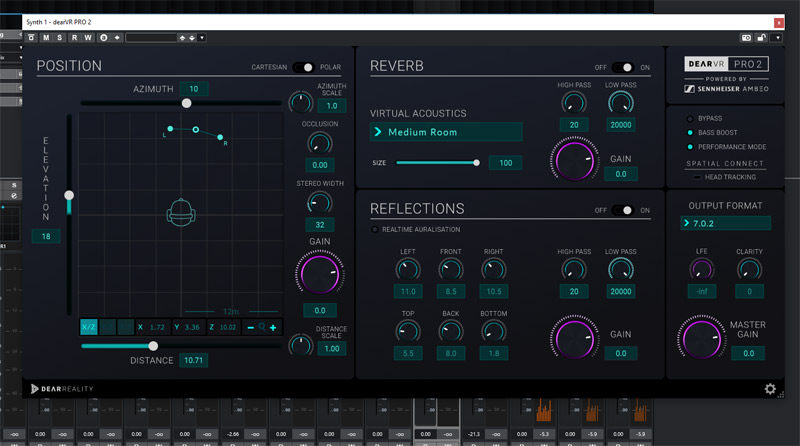This screenshot has height=446, width=800.
Task: Click the lock icon in toolbar
Action: click(762, 37)
